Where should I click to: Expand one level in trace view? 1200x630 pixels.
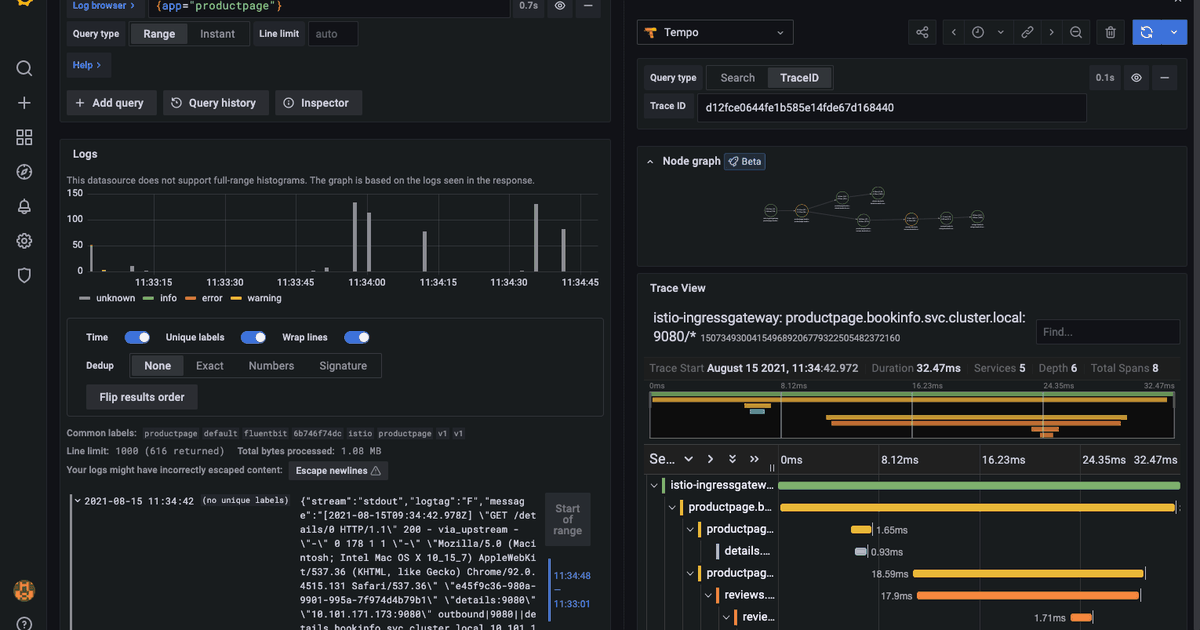click(x=710, y=459)
